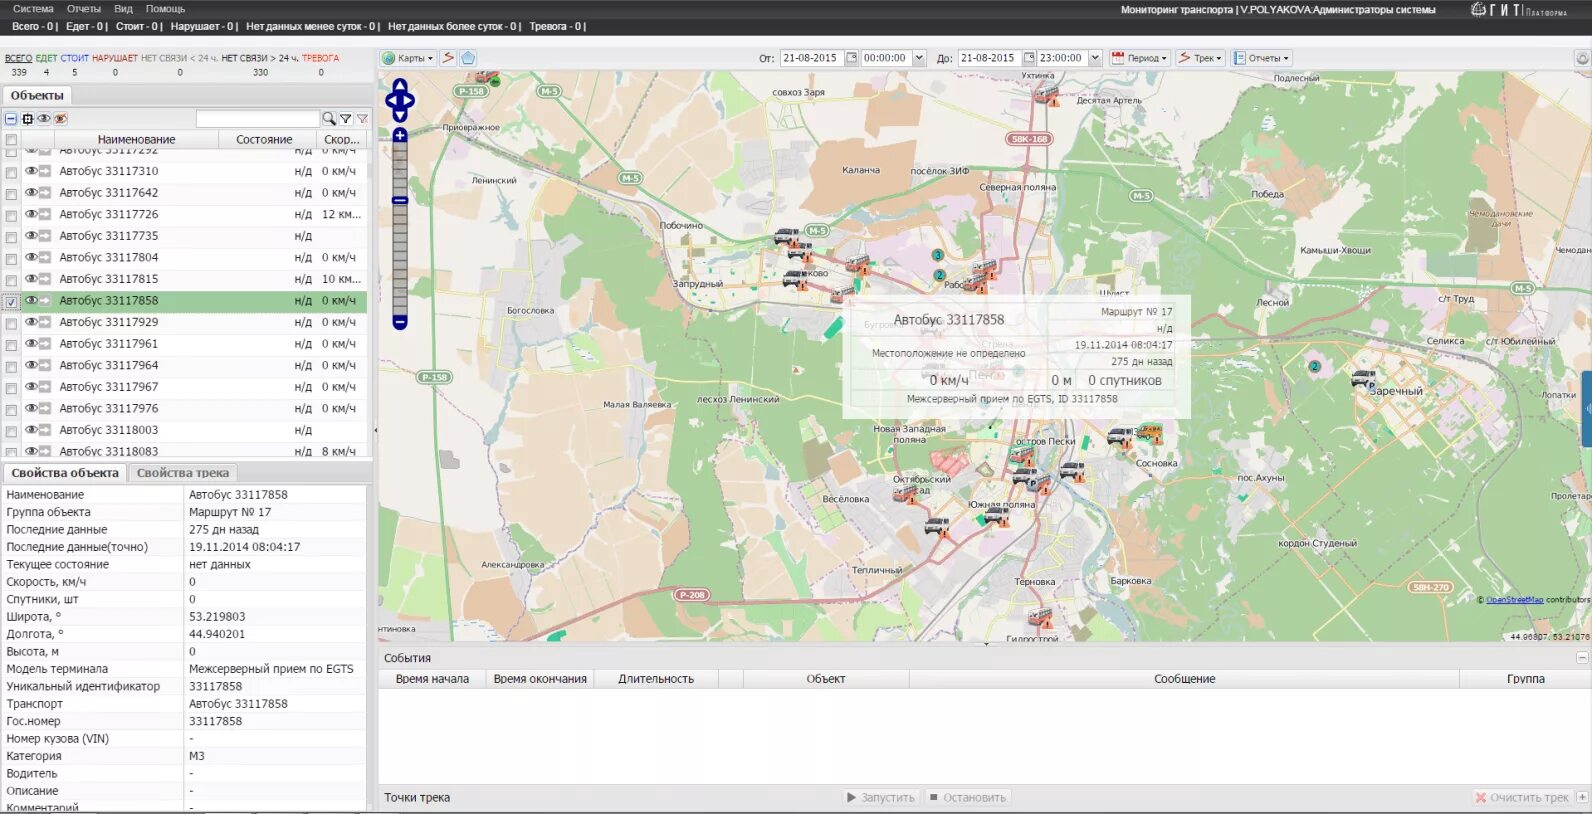Open OpenStreetMap attribution link
1592x814 pixels.
(x=1514, y=600)
